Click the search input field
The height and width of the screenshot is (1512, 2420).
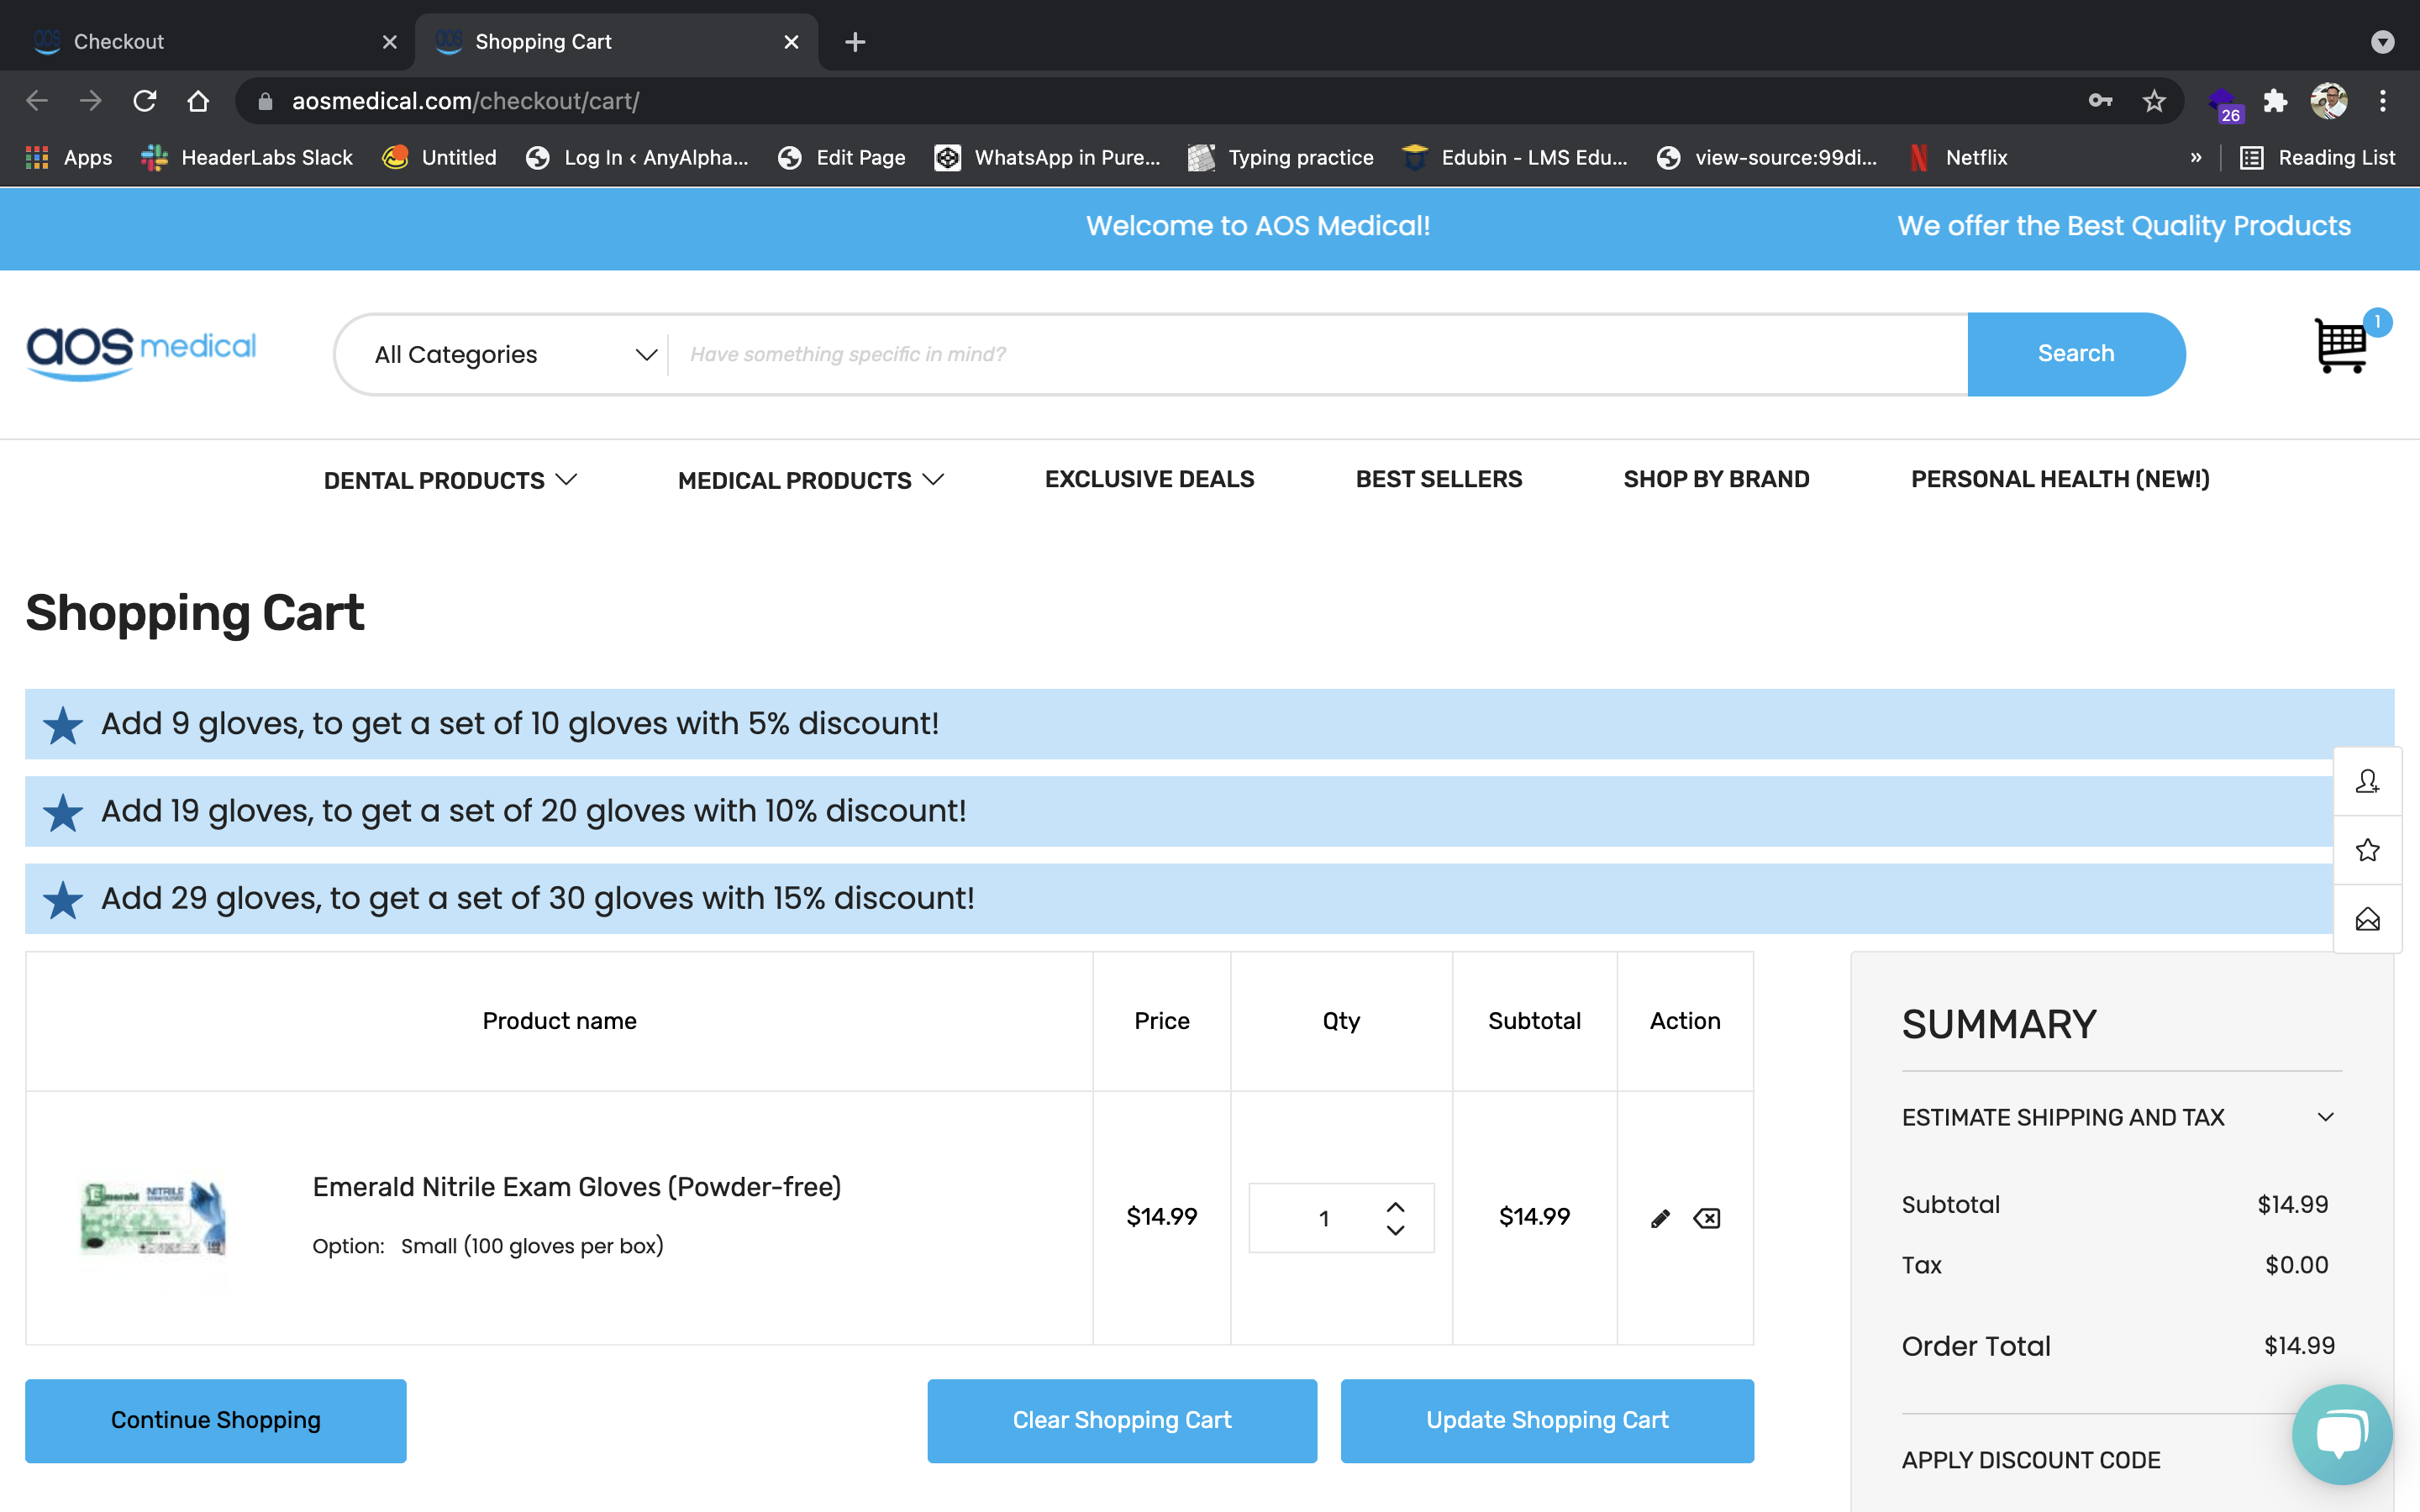click(1315, 355)
